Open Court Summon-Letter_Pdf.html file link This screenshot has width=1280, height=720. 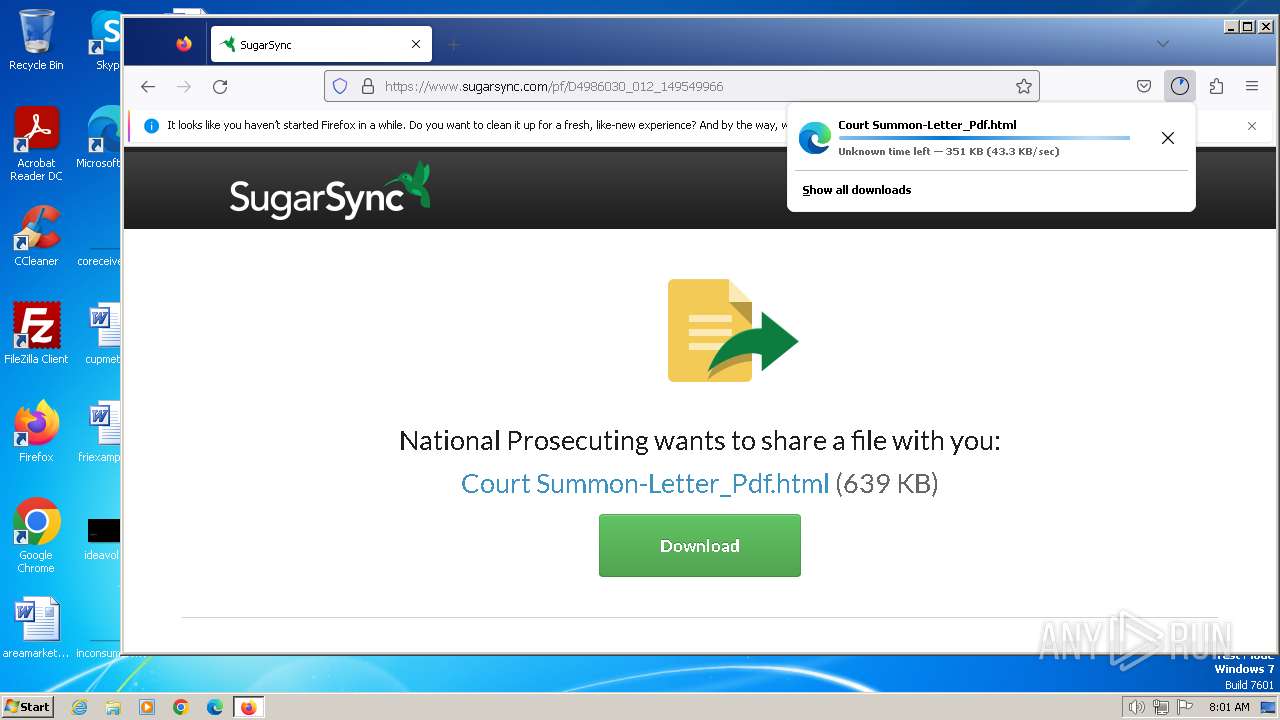pos(645,484)
